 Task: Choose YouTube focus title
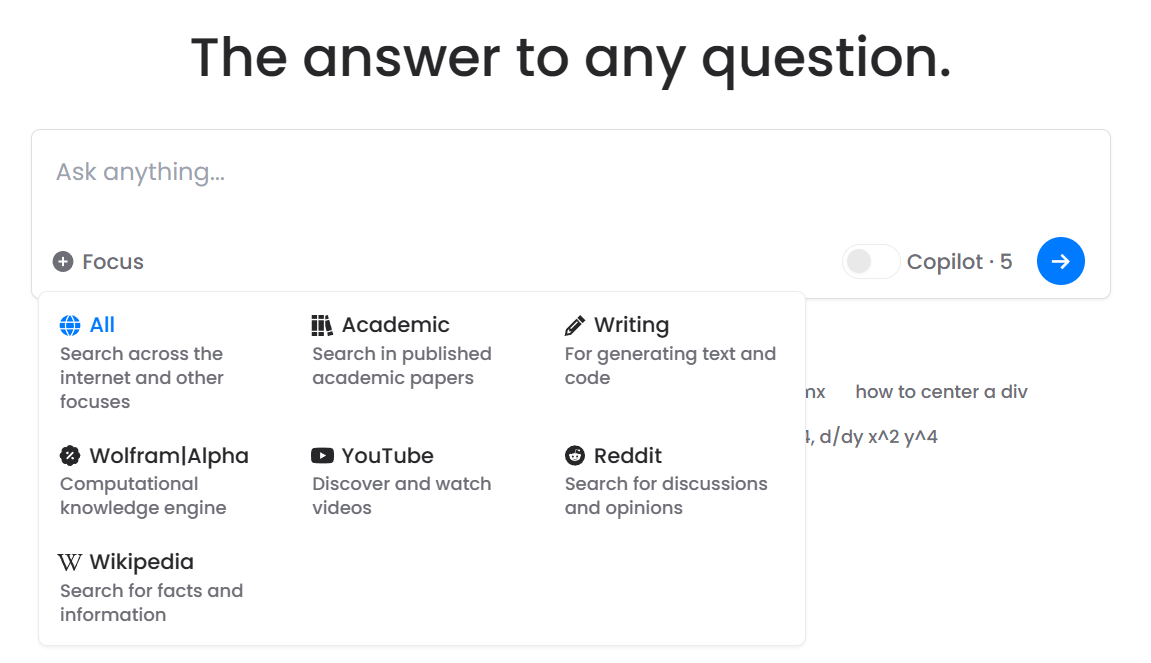[x=388, y=456]
